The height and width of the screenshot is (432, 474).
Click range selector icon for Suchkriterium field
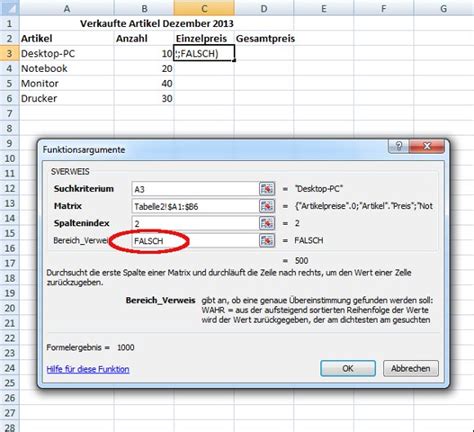click(267, 189)
